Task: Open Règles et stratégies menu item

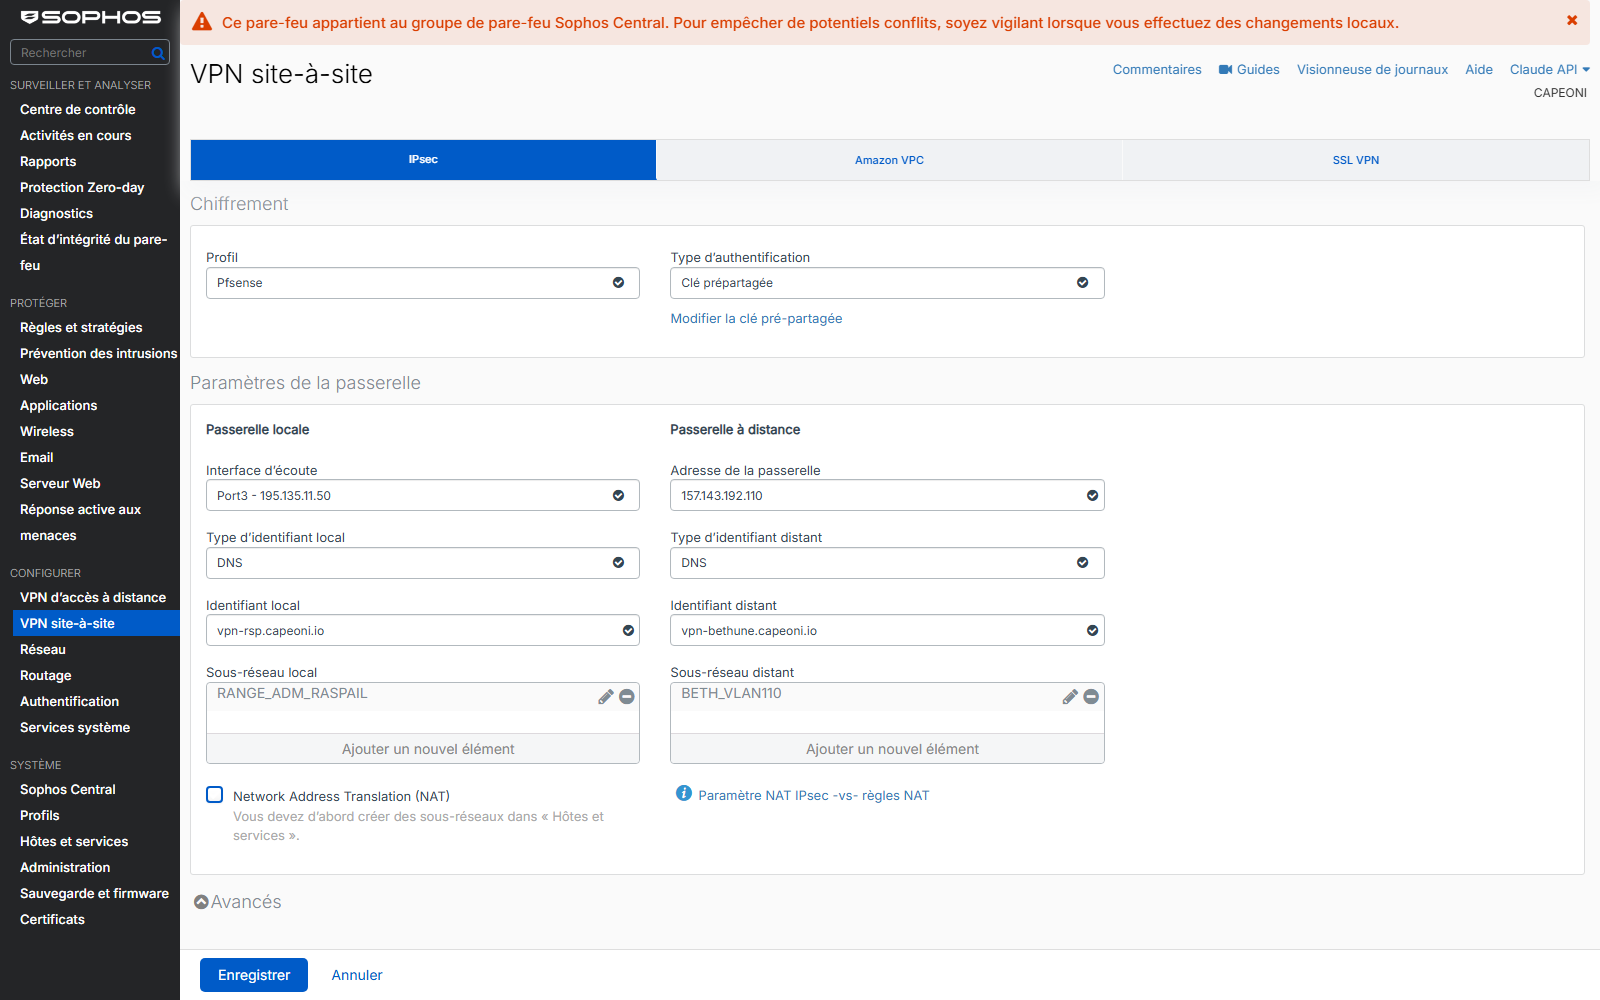Action: point(81,328)
